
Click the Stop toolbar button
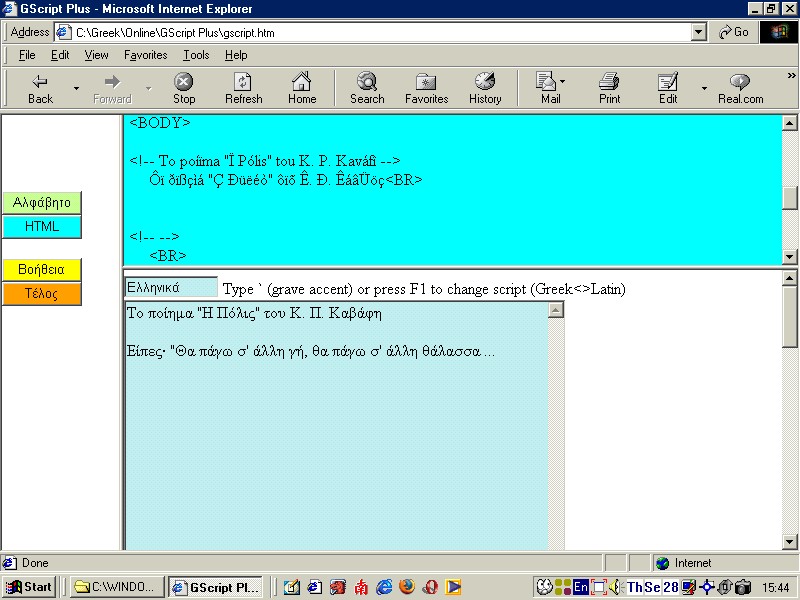point(184,88)
